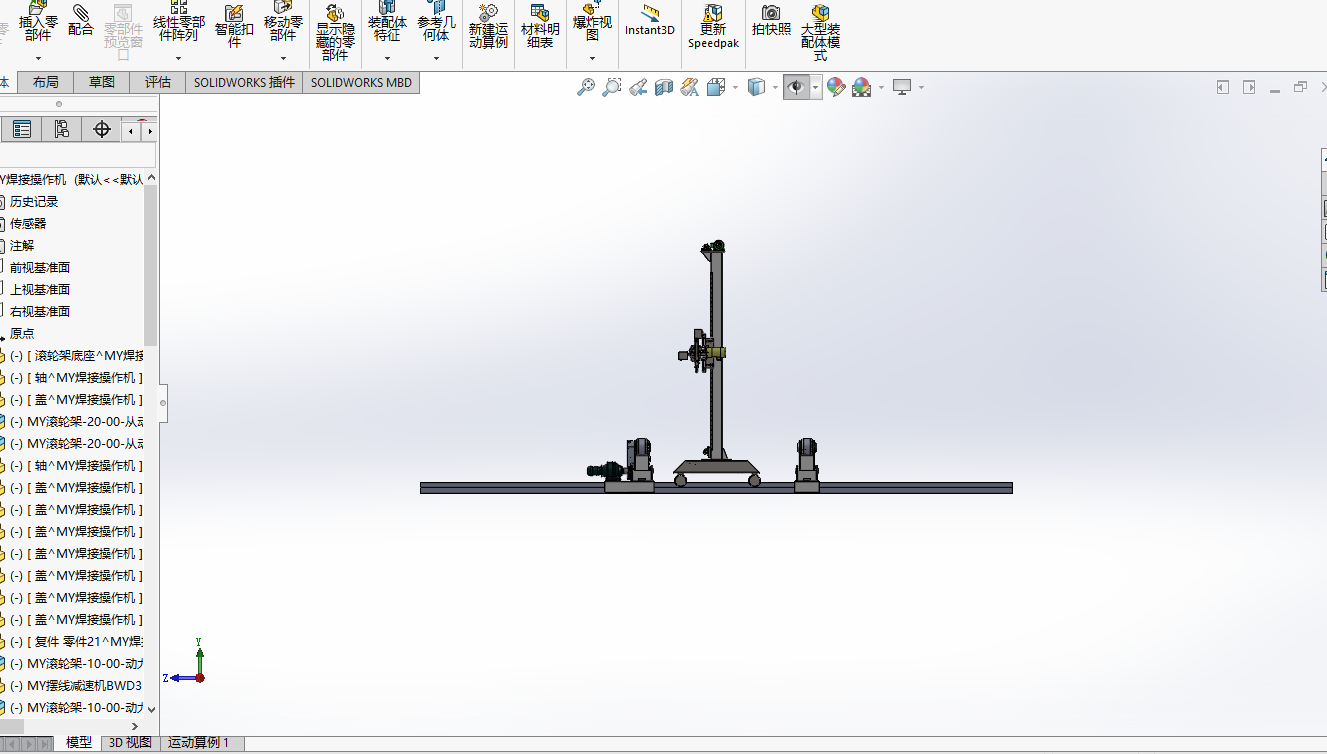The width and height of the screenshot is (1327, 754).
Task: Select the 模型 bottom tab
Action: point(79,743)
